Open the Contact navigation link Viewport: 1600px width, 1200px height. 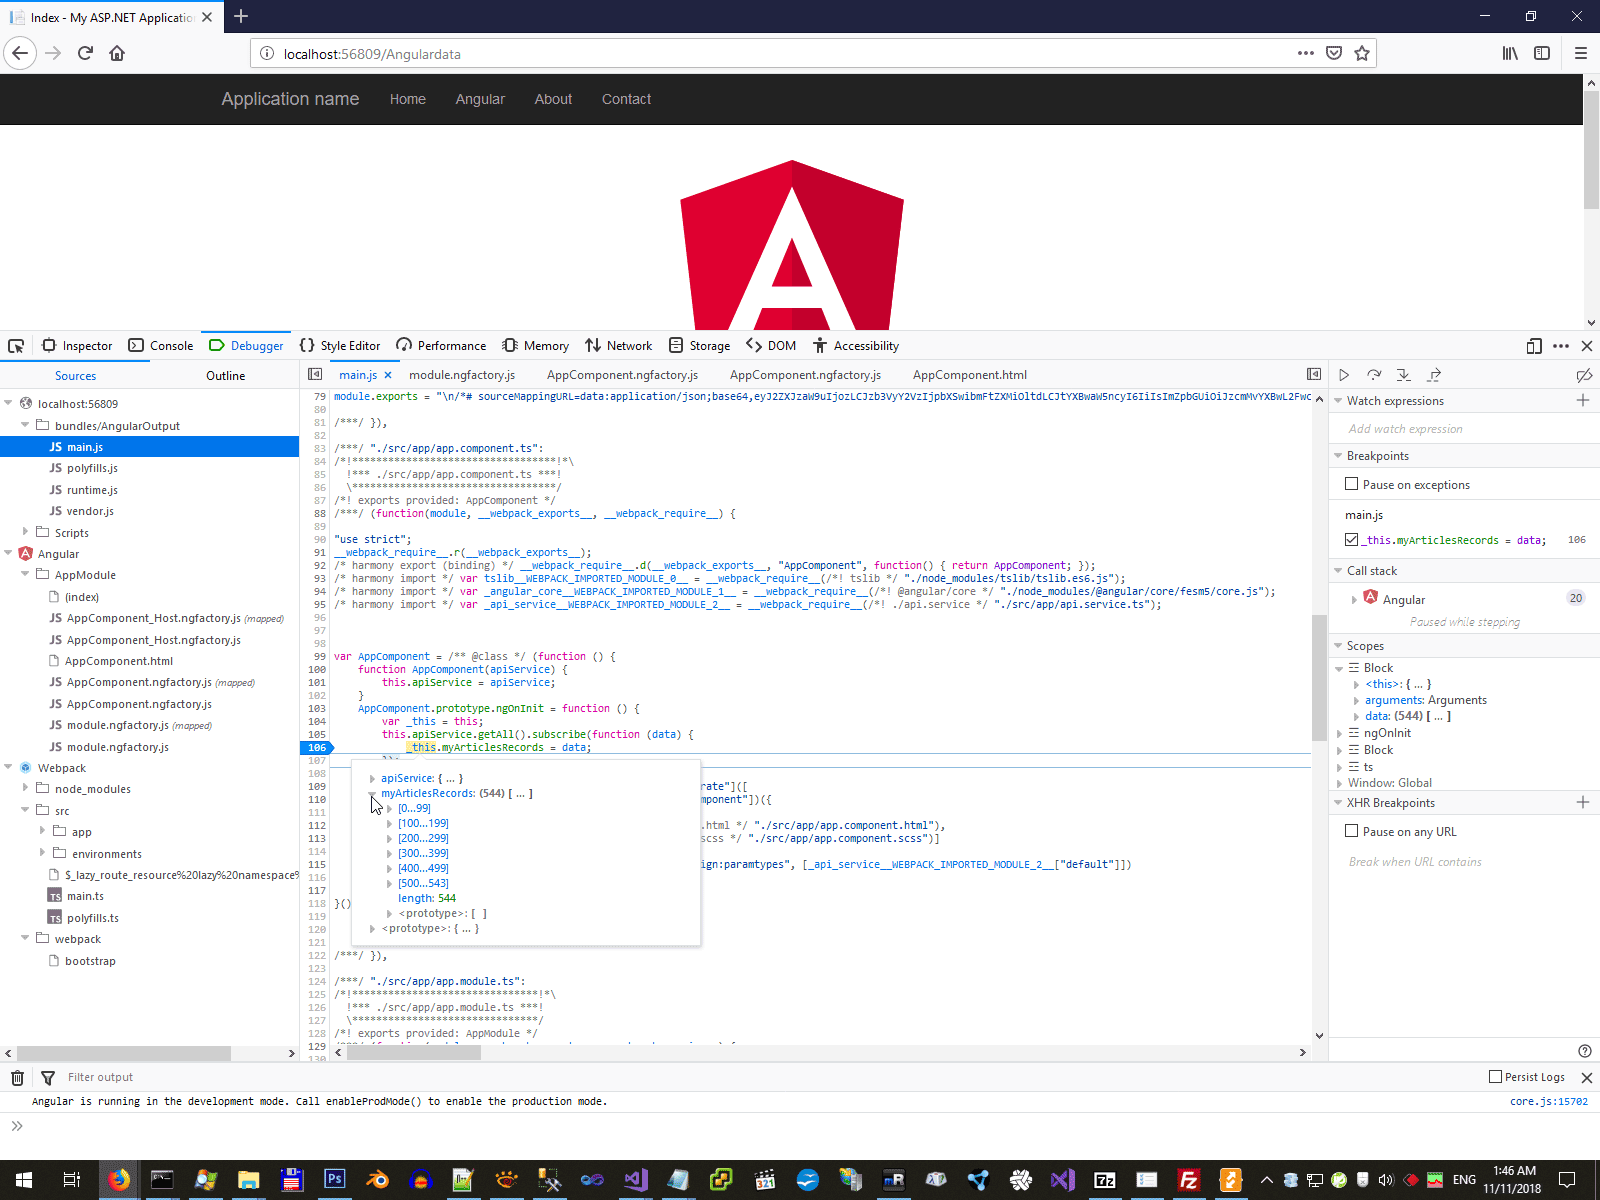pos(626,99)
